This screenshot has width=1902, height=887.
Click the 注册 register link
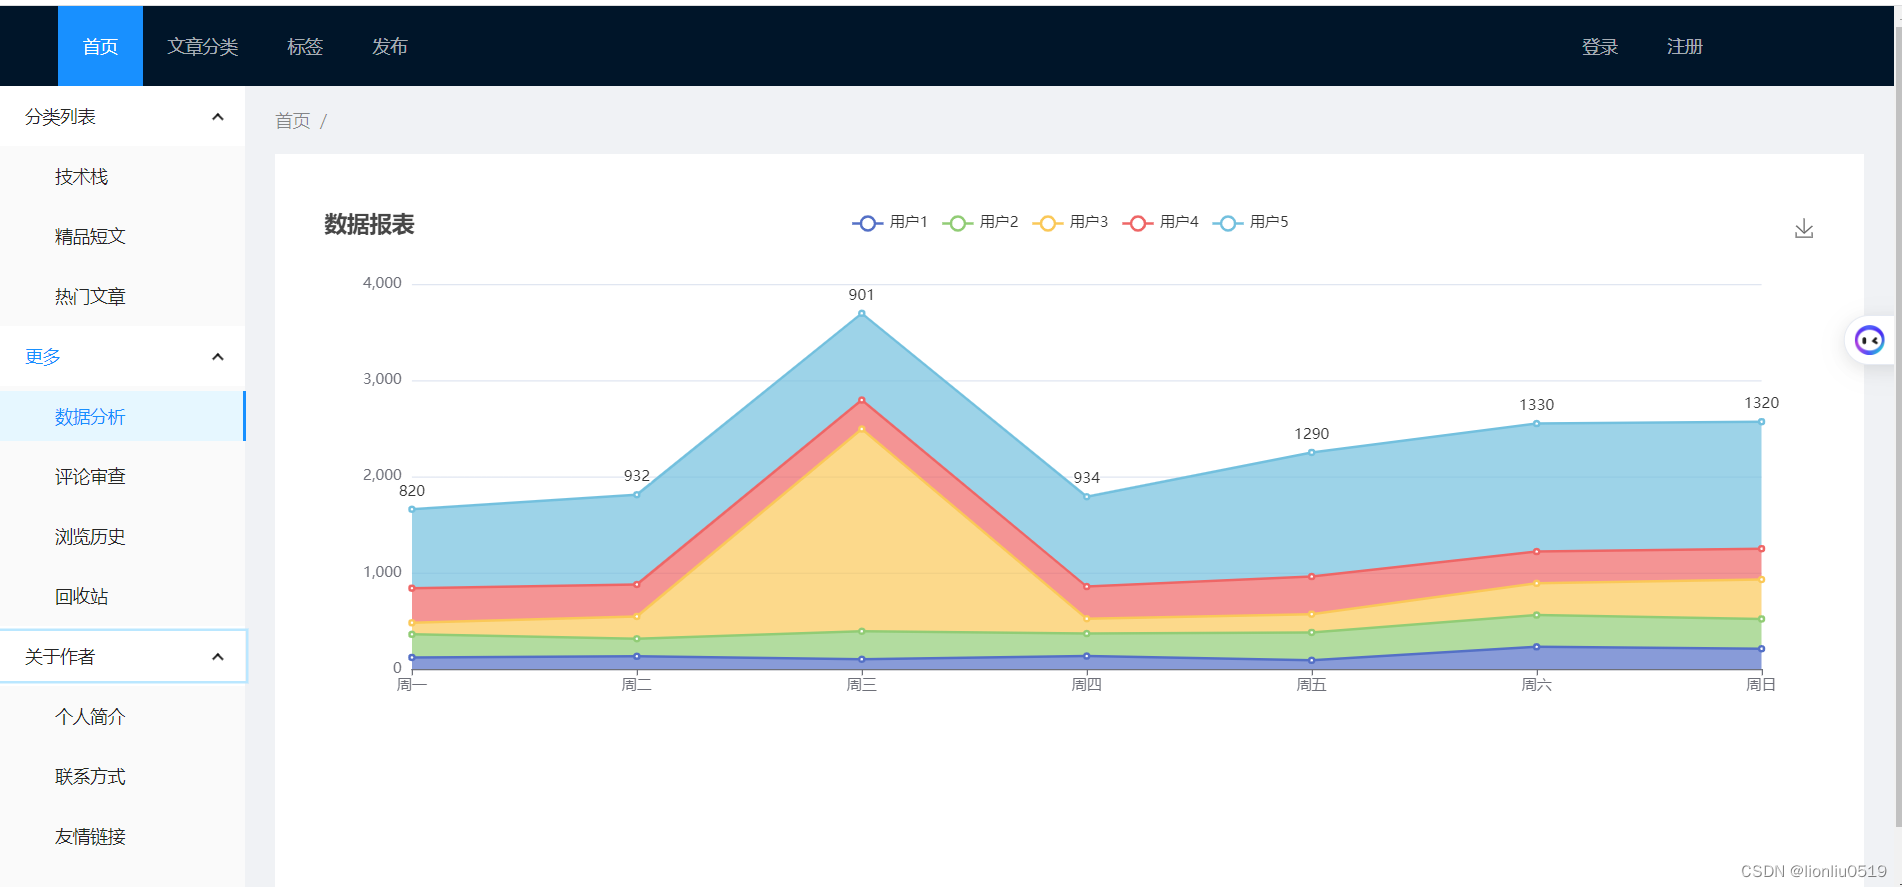(x=1685, y=46)
